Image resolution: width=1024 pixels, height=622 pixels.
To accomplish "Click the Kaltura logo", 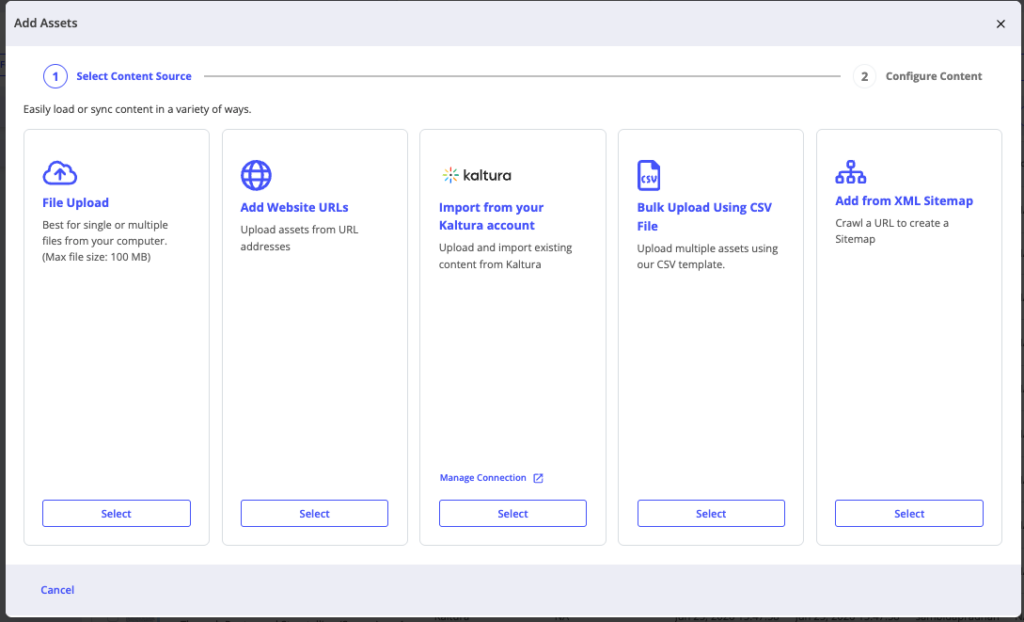I will point(477,175).
